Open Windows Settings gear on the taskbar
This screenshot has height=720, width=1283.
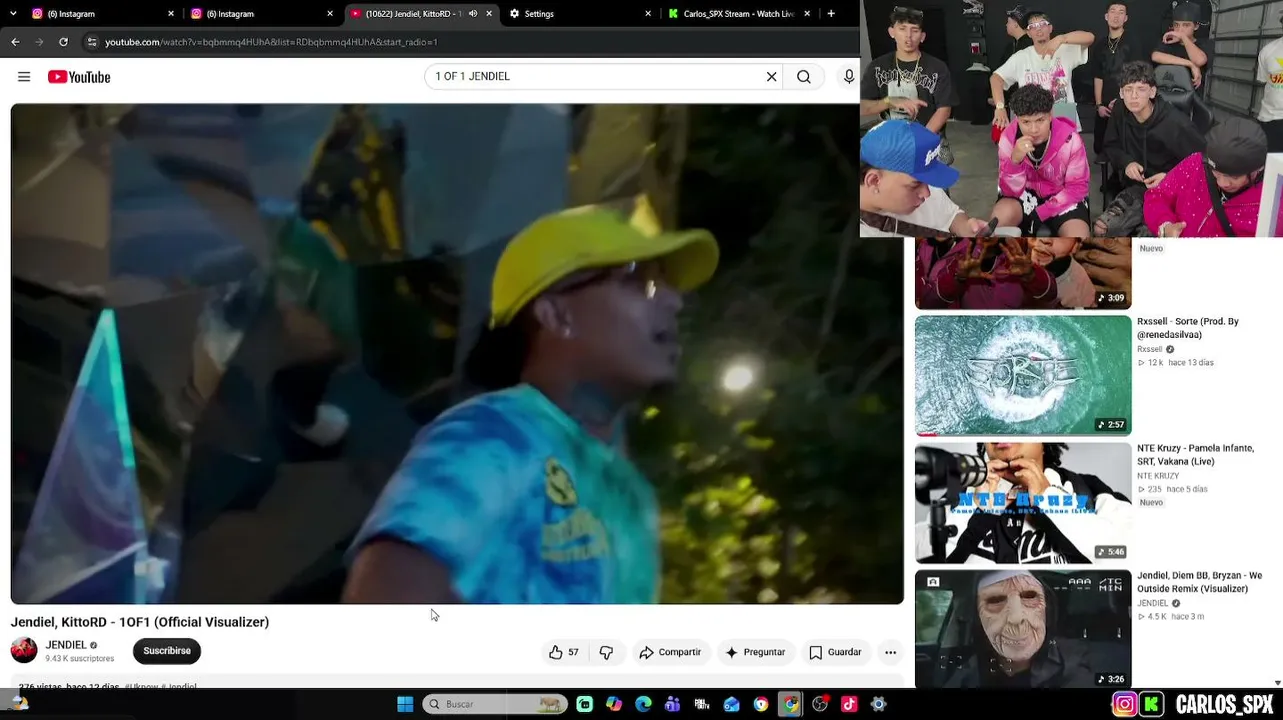(x=878, y=704)
